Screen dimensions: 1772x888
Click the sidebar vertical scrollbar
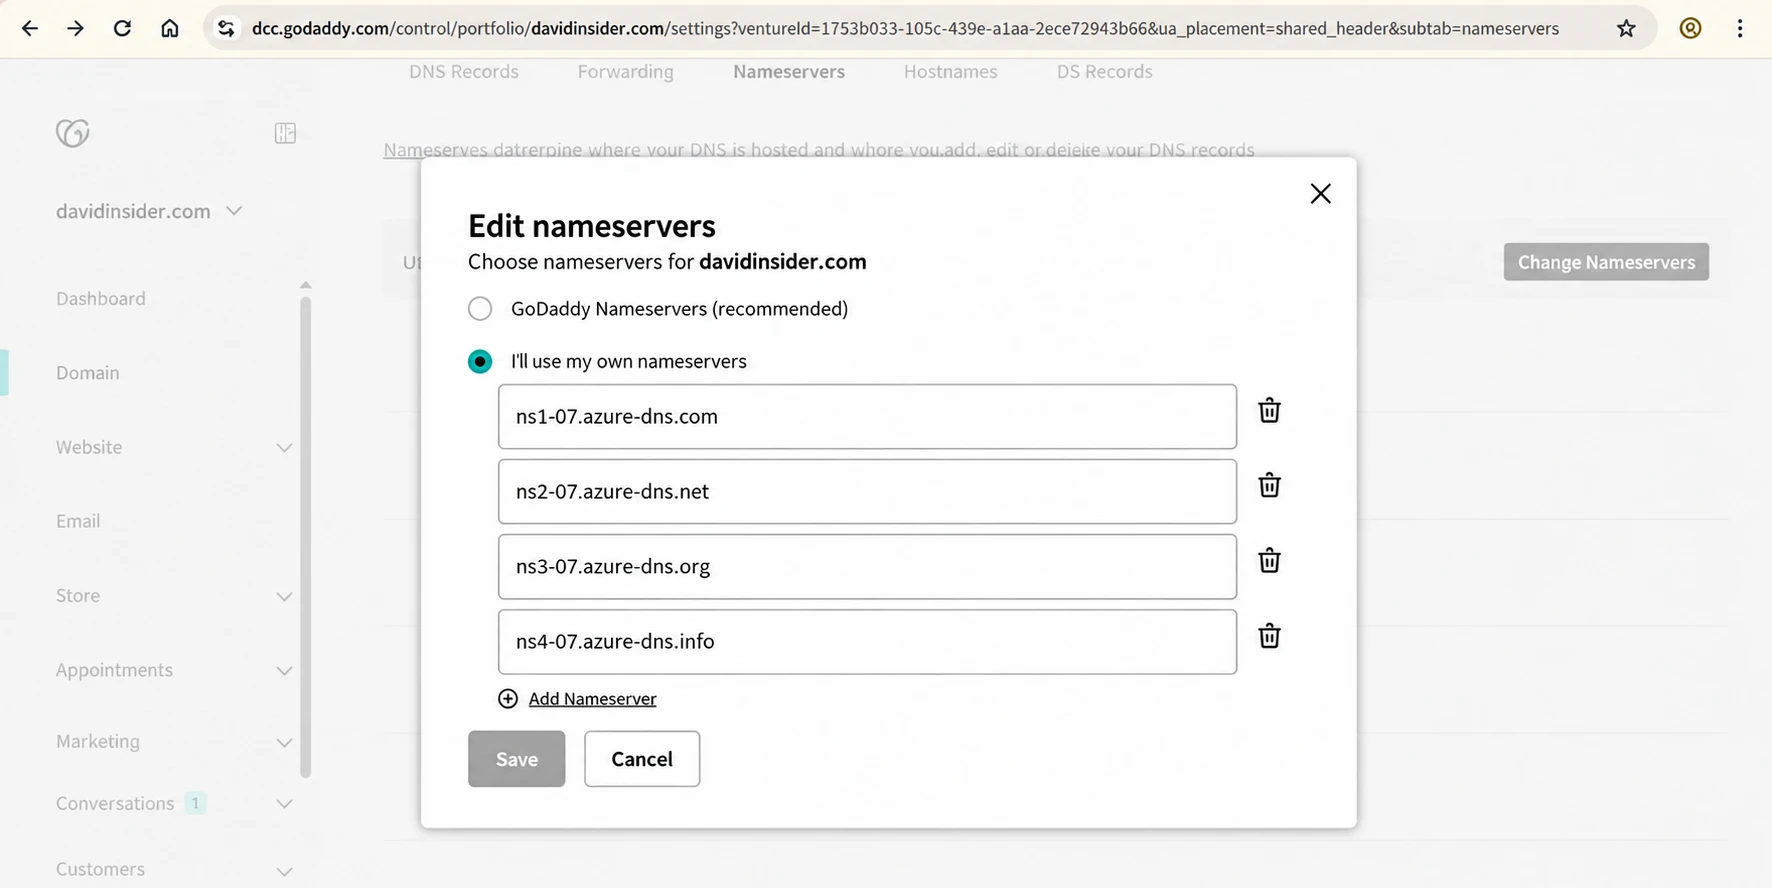[306, 537]
